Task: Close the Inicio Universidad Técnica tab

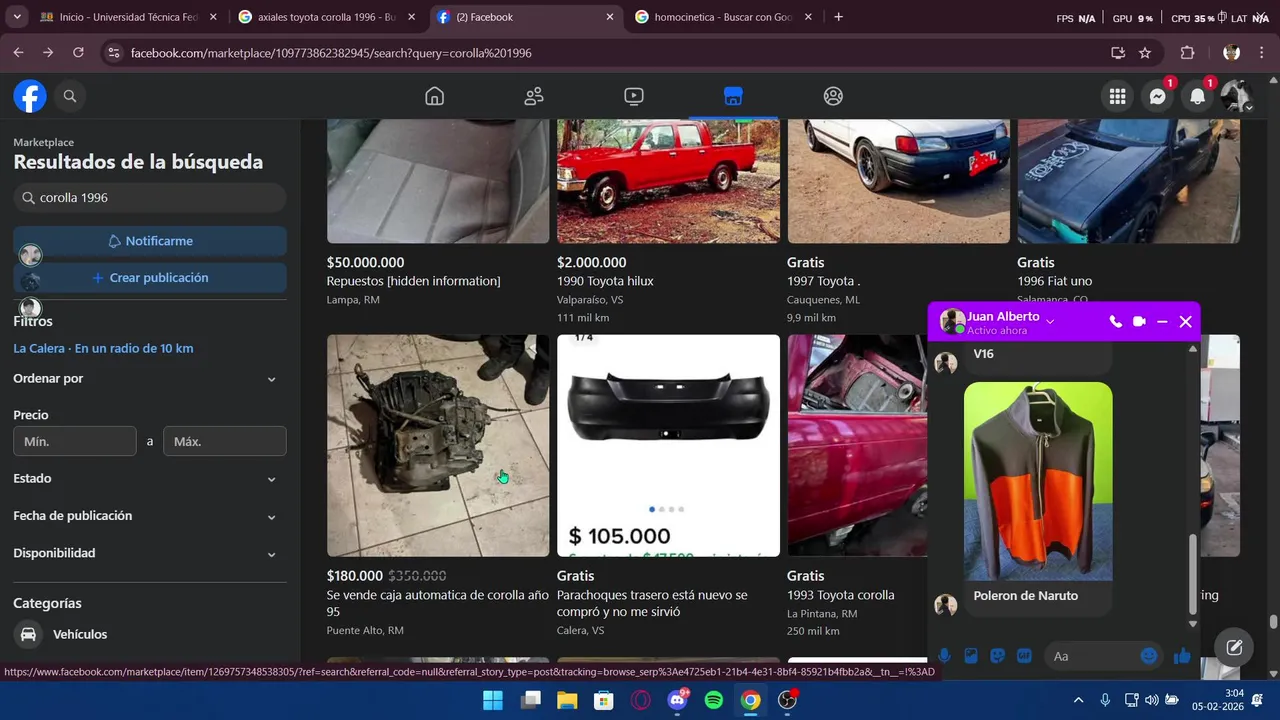Action: (213, 17)
